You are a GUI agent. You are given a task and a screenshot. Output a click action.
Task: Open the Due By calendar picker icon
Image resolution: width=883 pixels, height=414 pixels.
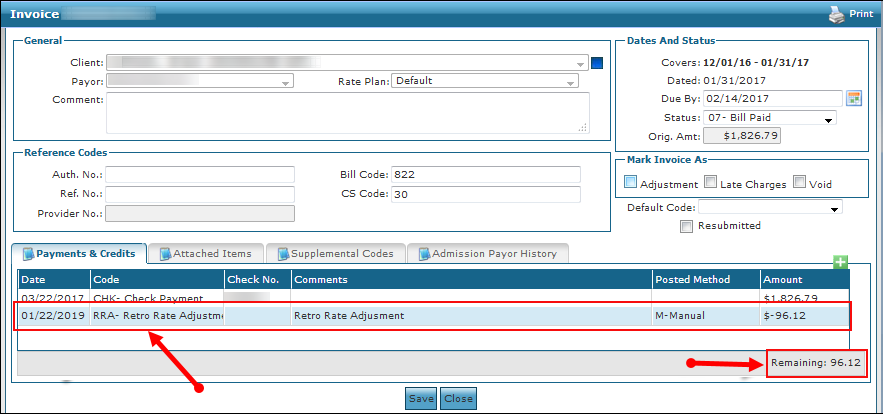[854, 98]
